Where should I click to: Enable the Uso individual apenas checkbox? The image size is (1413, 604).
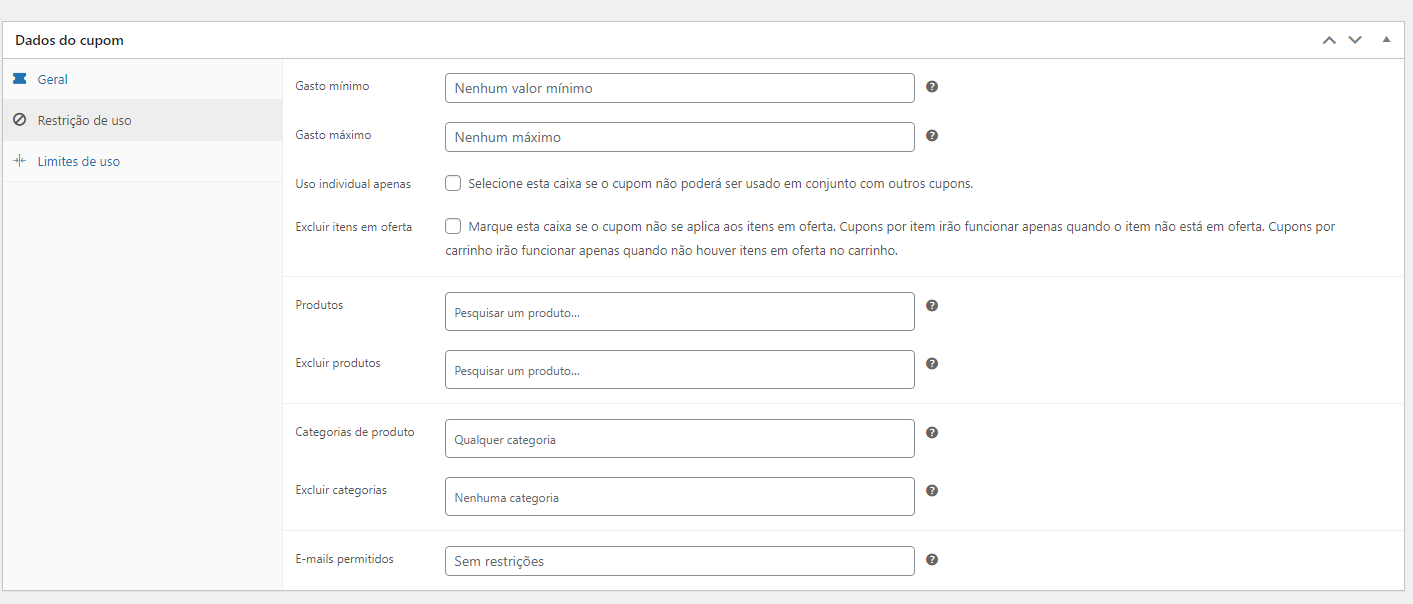(x=453, y=183)
